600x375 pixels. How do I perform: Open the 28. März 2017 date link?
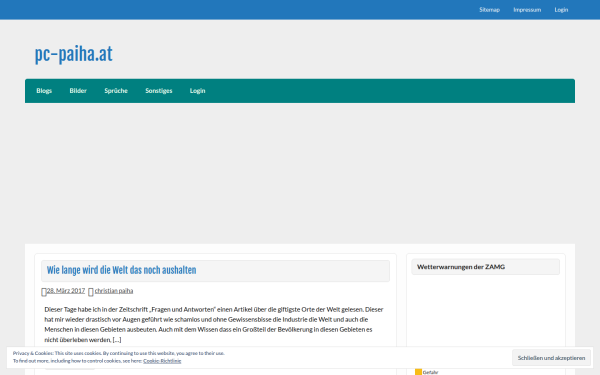[66, 291]
